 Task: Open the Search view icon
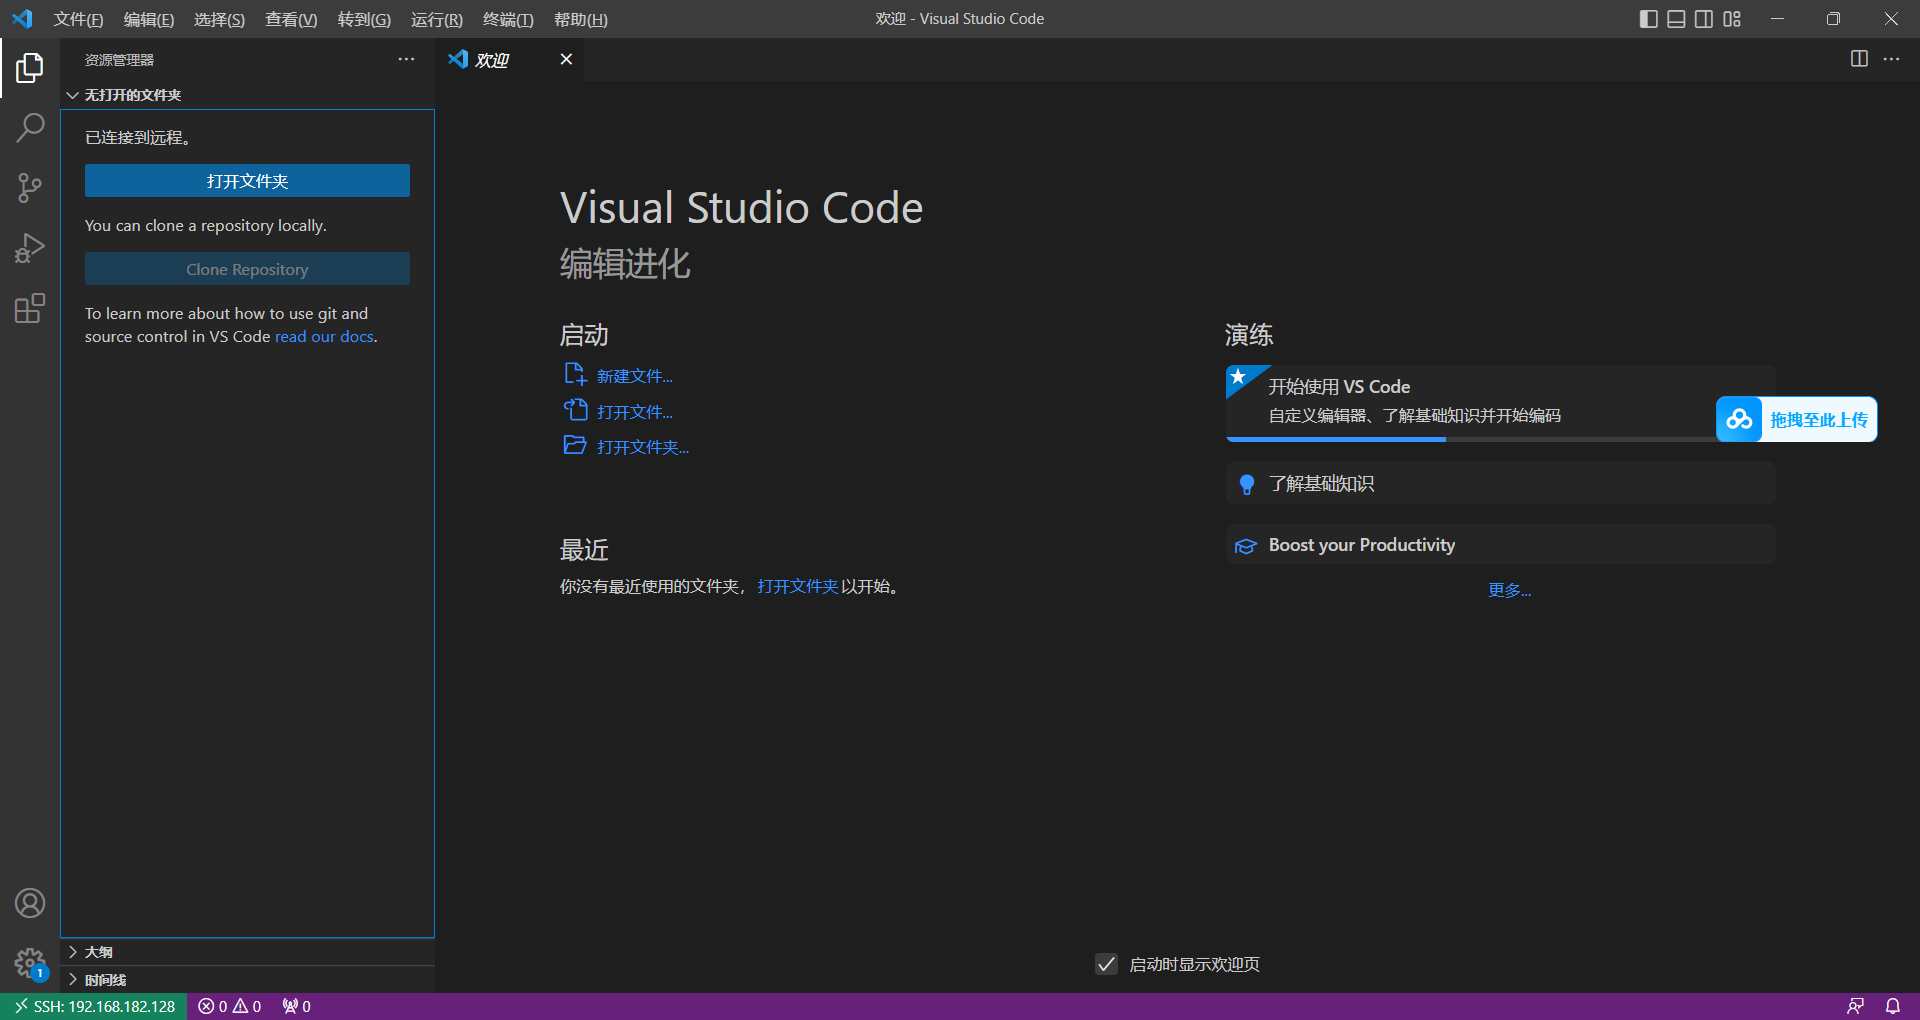(30, 128)
